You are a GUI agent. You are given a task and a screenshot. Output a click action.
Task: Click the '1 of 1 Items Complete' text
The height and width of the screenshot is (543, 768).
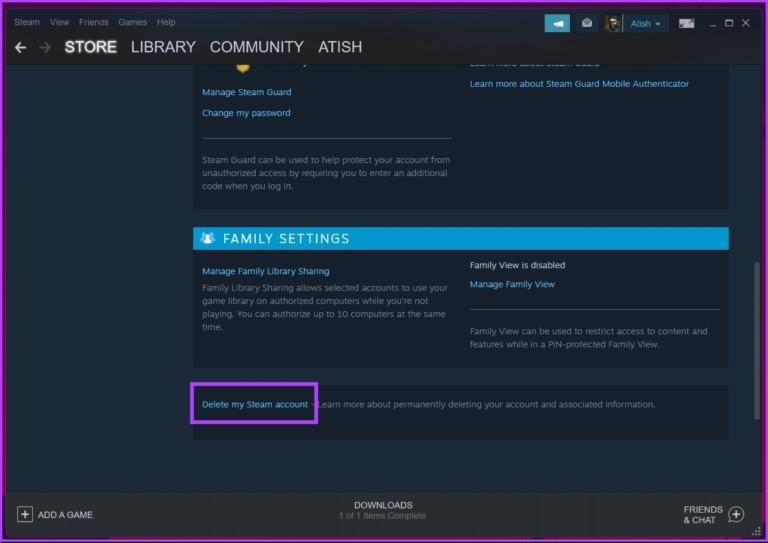coord(382,516)
